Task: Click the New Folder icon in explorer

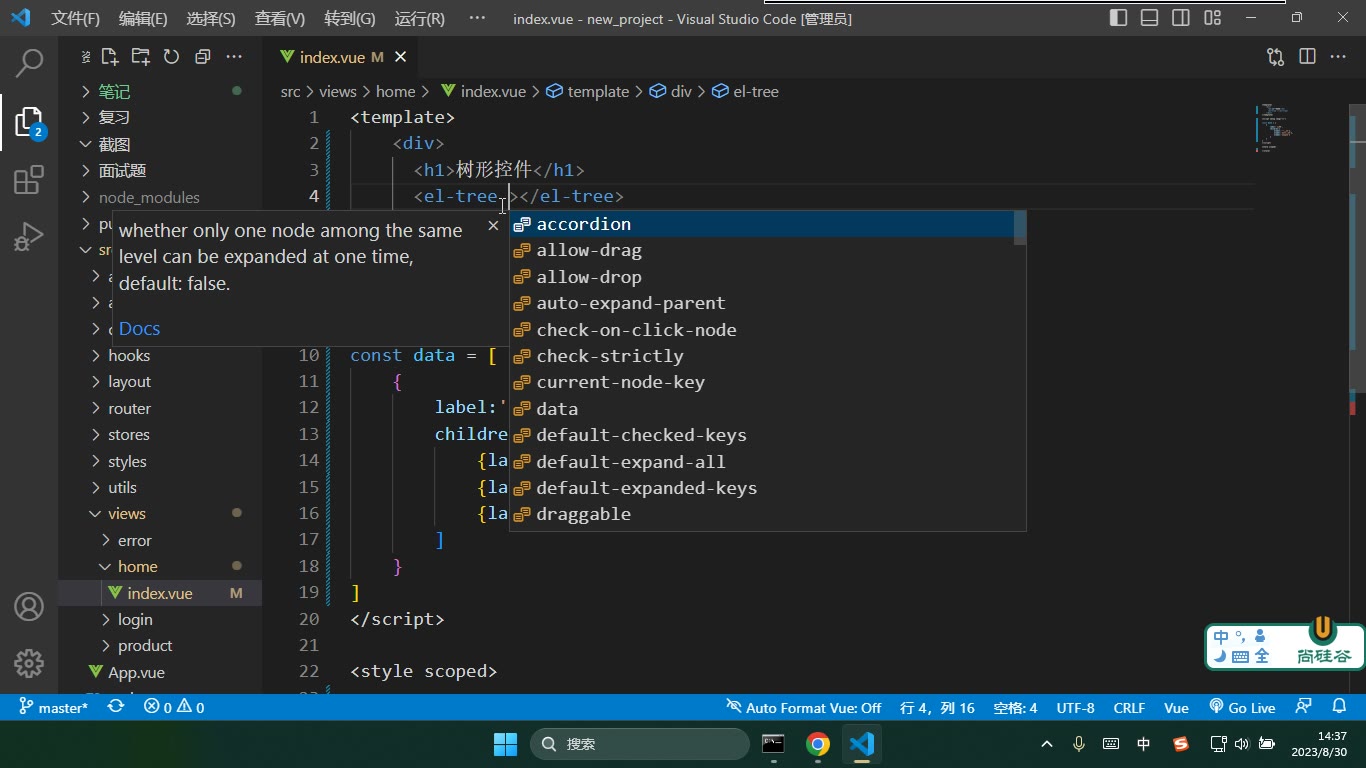Action: point(141,57)
